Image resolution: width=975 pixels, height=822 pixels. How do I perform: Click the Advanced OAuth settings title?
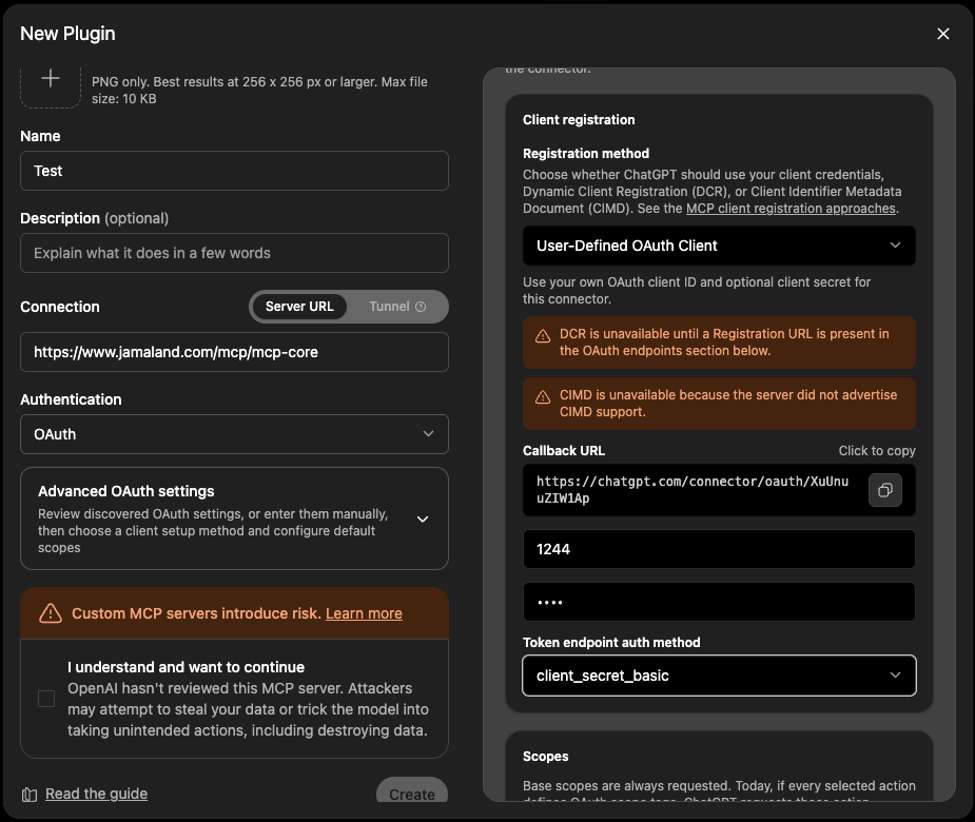coord(126,491)
